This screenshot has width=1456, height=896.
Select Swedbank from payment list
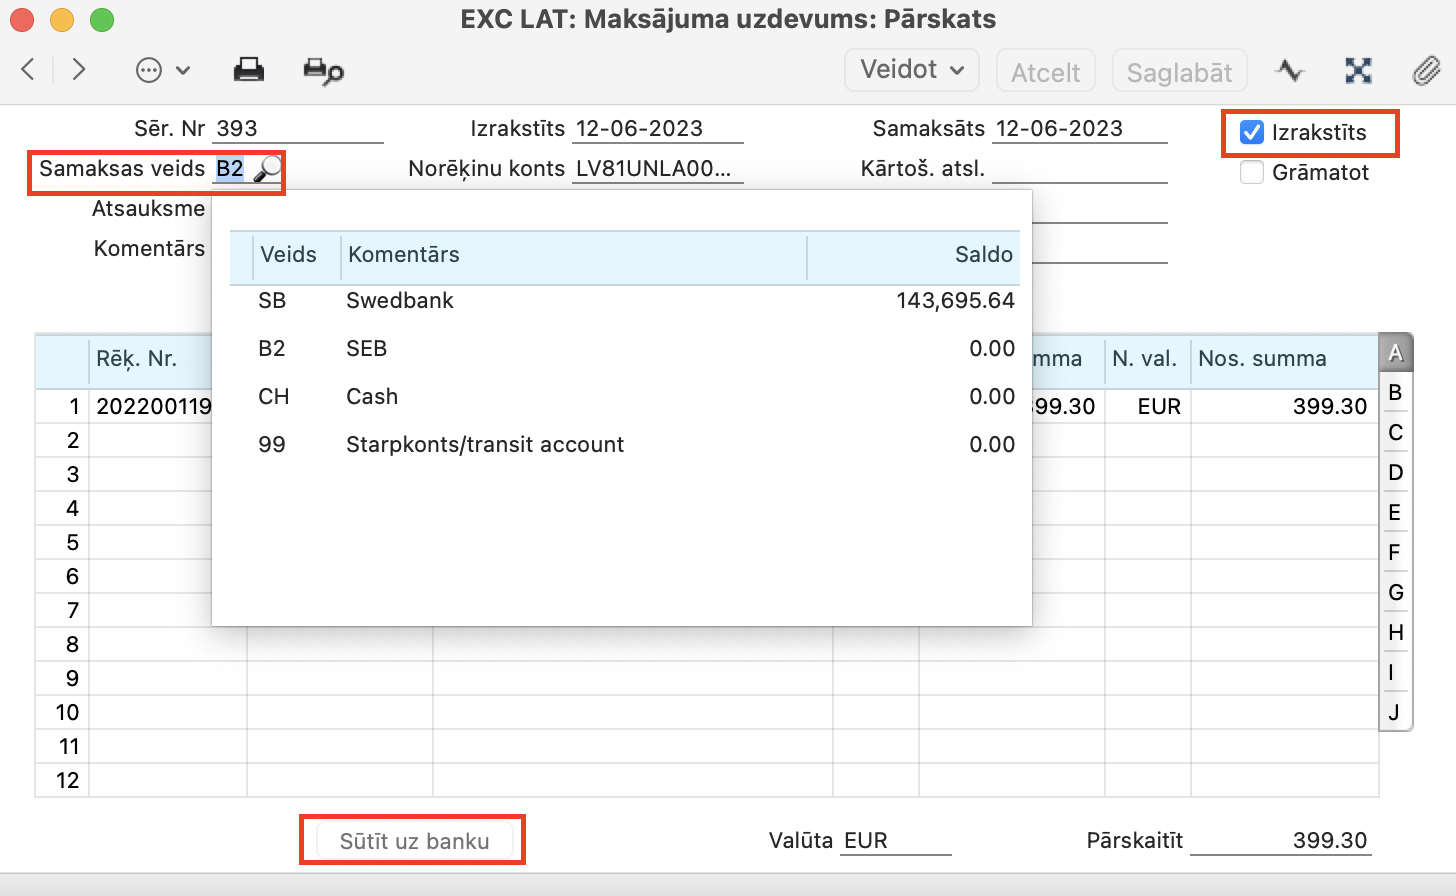[x=400, y=301]
